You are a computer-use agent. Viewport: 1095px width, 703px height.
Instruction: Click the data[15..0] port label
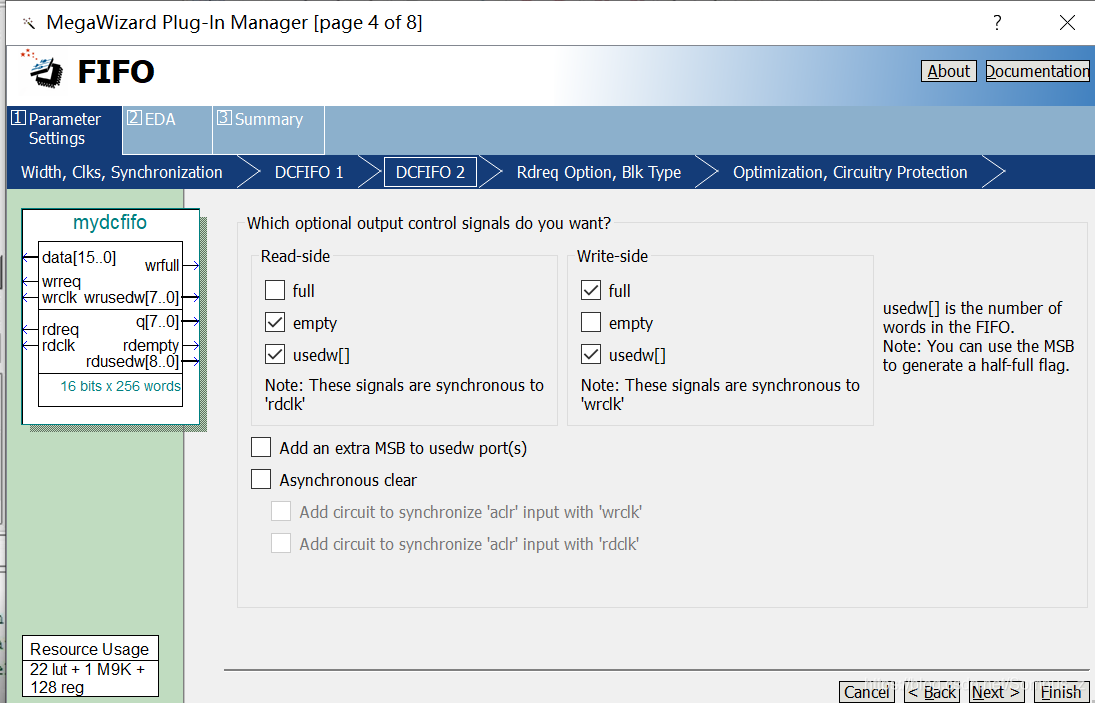coord(79,258)
